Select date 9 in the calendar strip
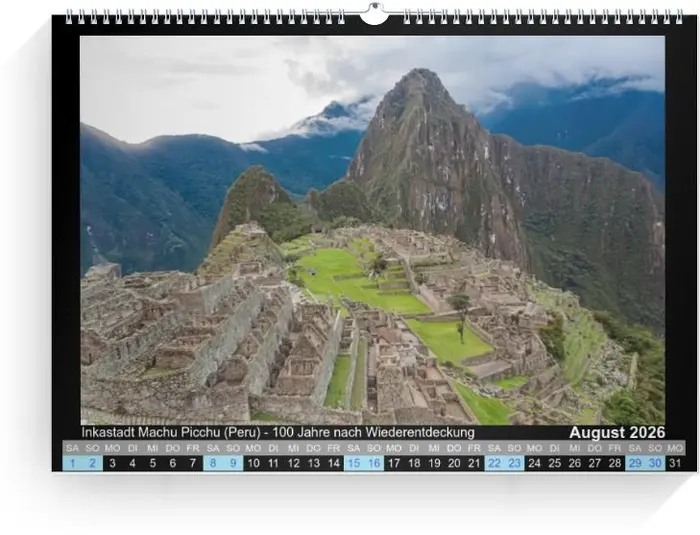Image resolution: width=700 pixels, height=535 pixels. click(x=233, y=463)
